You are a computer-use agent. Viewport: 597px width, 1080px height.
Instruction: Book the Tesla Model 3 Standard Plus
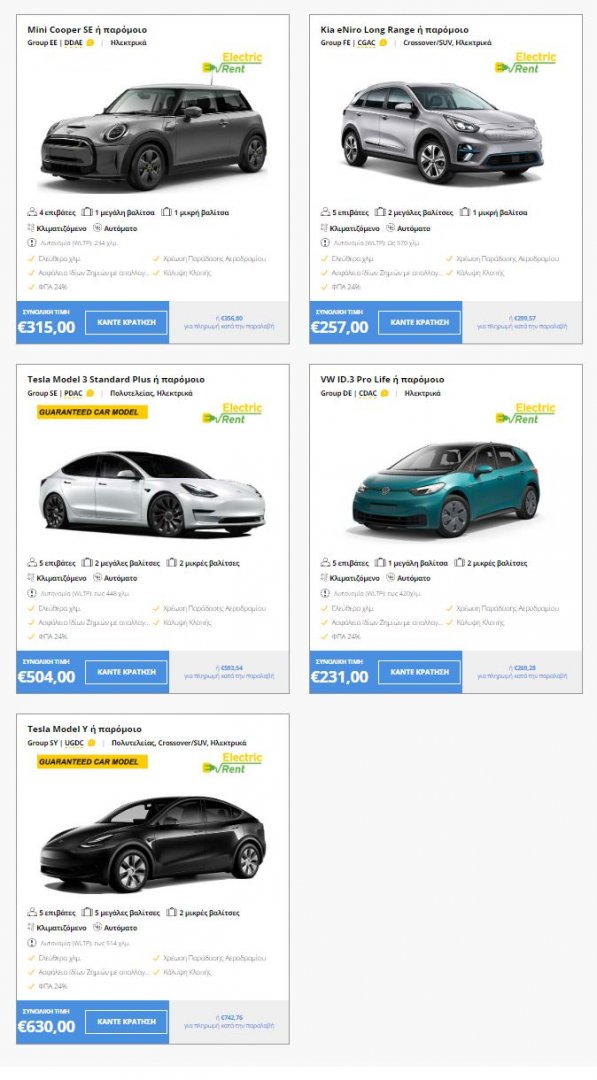coord(127,672)
